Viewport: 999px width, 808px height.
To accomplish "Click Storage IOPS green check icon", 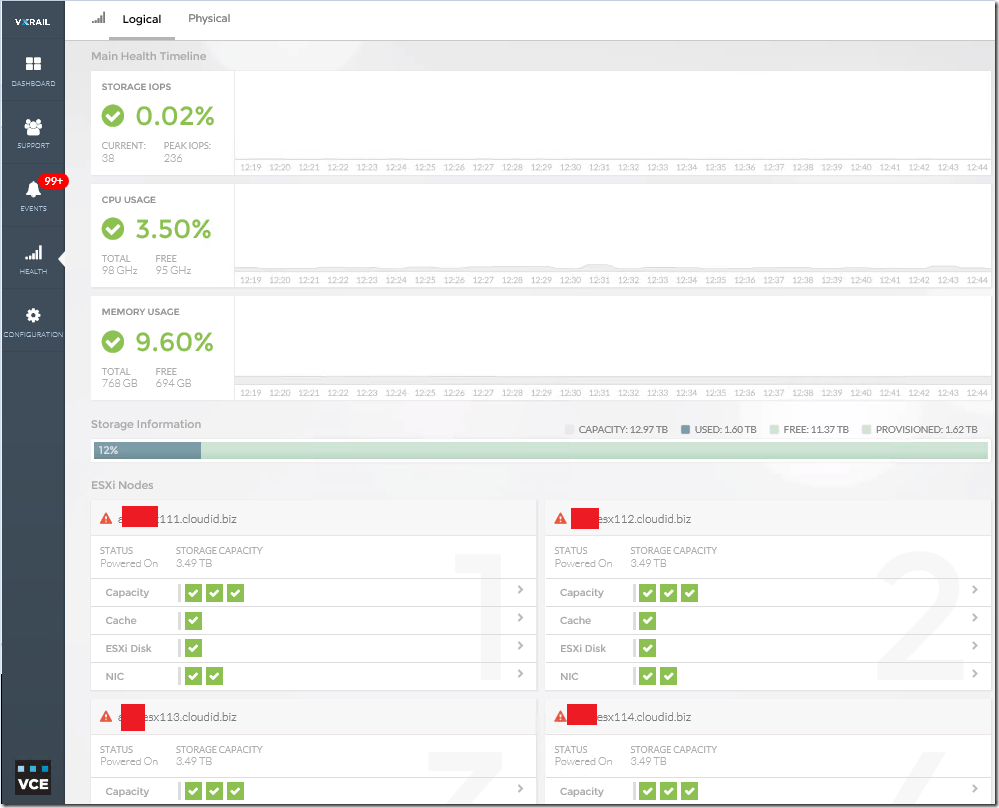I will pos(113,115).
